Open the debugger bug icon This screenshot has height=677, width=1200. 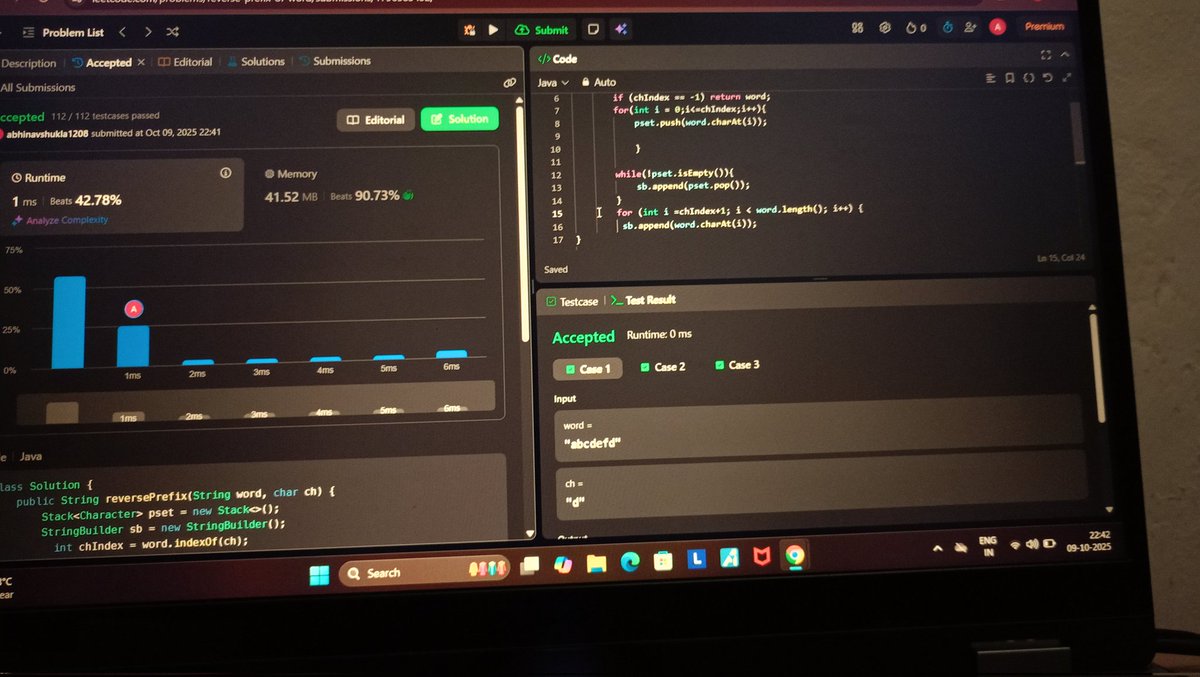(469, 30)
